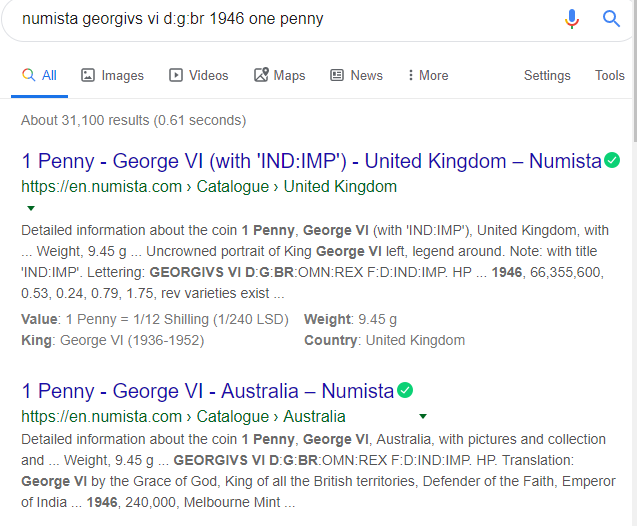This screenshot has width=637, height=526.
Task: Click the green checkmark beside the Australia result
Action: click(x=405, y=390)
